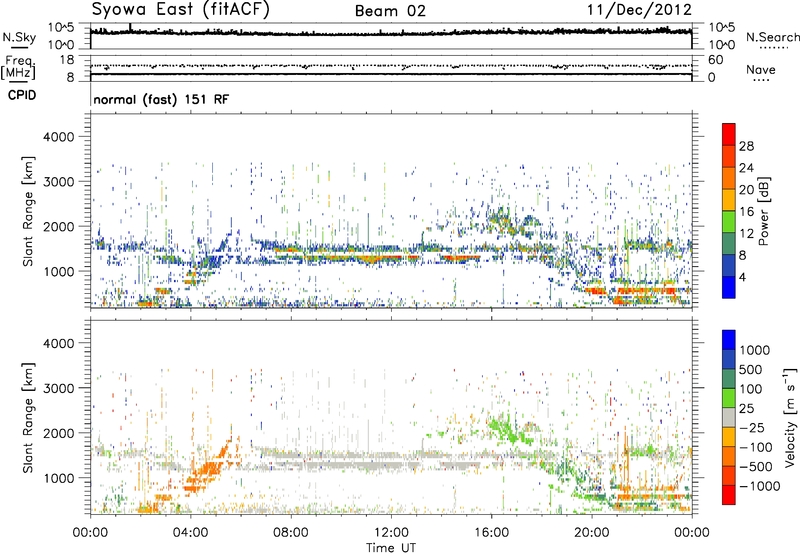Select the '28' power colorbar label
Screen dimensions: 800x554
[x=746, y=146]
